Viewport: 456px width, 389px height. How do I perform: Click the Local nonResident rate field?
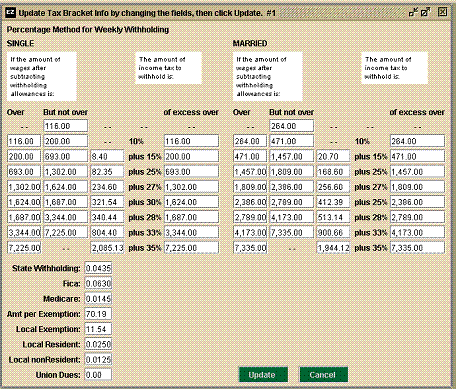98,360
